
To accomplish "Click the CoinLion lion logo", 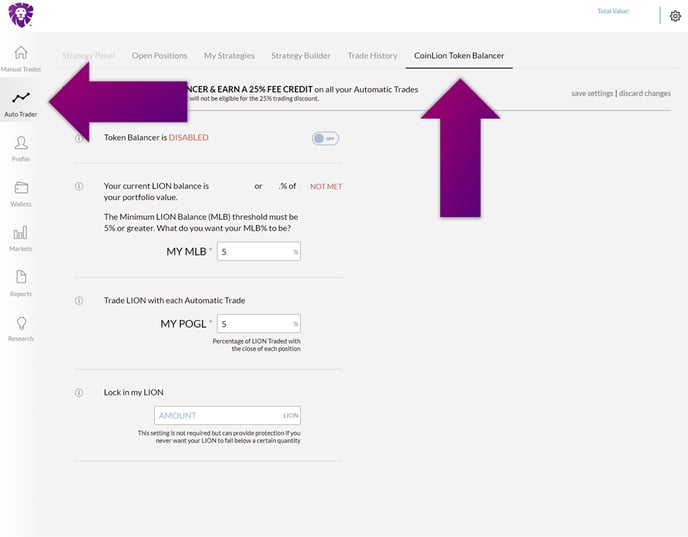I will point(21,14).
